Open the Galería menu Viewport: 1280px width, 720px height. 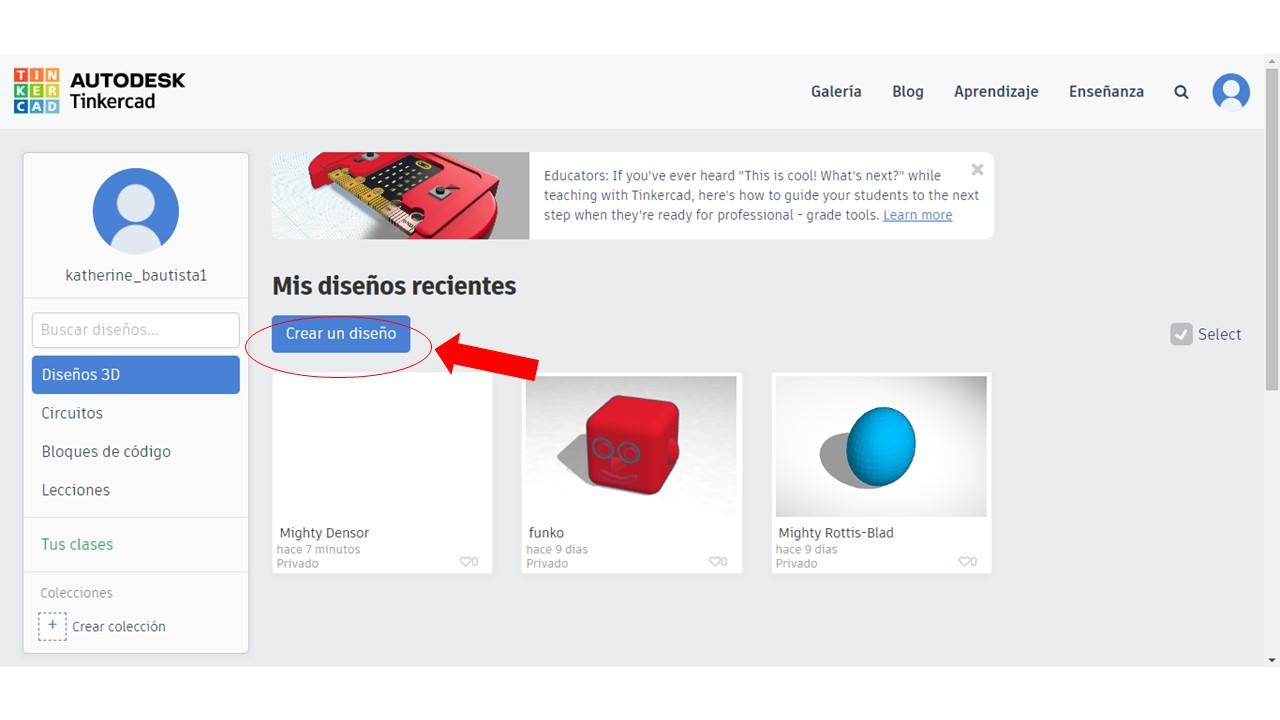836,91
